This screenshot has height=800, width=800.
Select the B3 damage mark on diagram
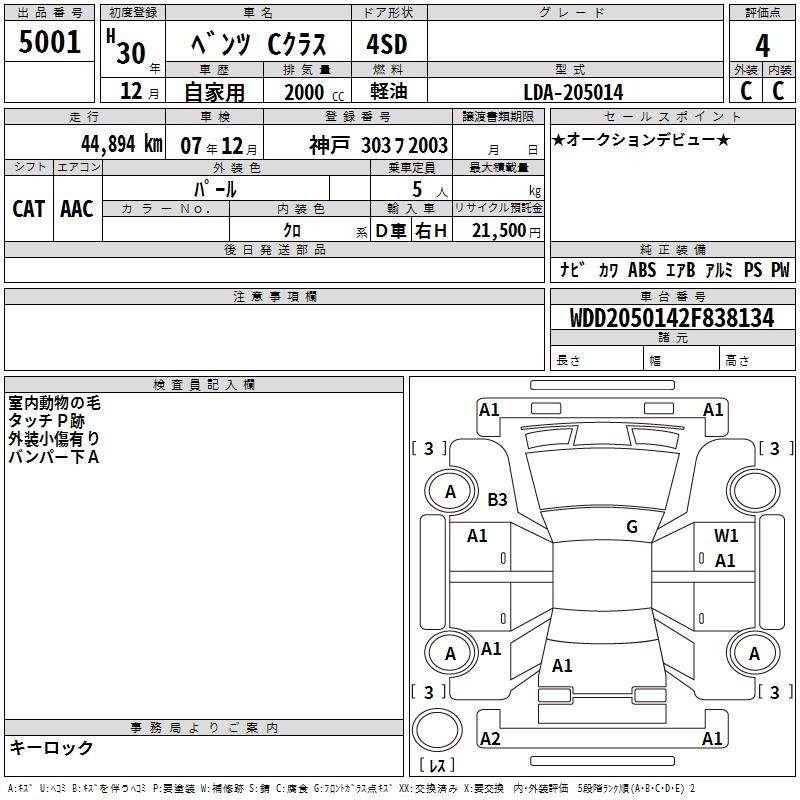click(497, 499)
